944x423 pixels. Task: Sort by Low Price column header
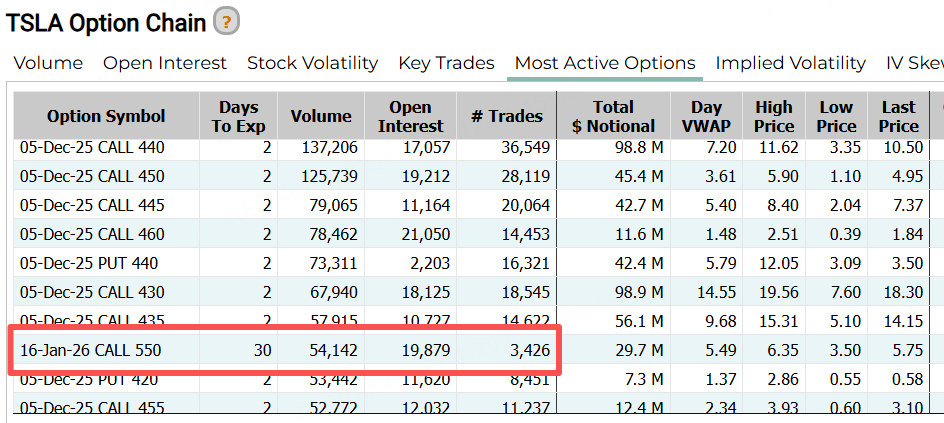(836, 116)
